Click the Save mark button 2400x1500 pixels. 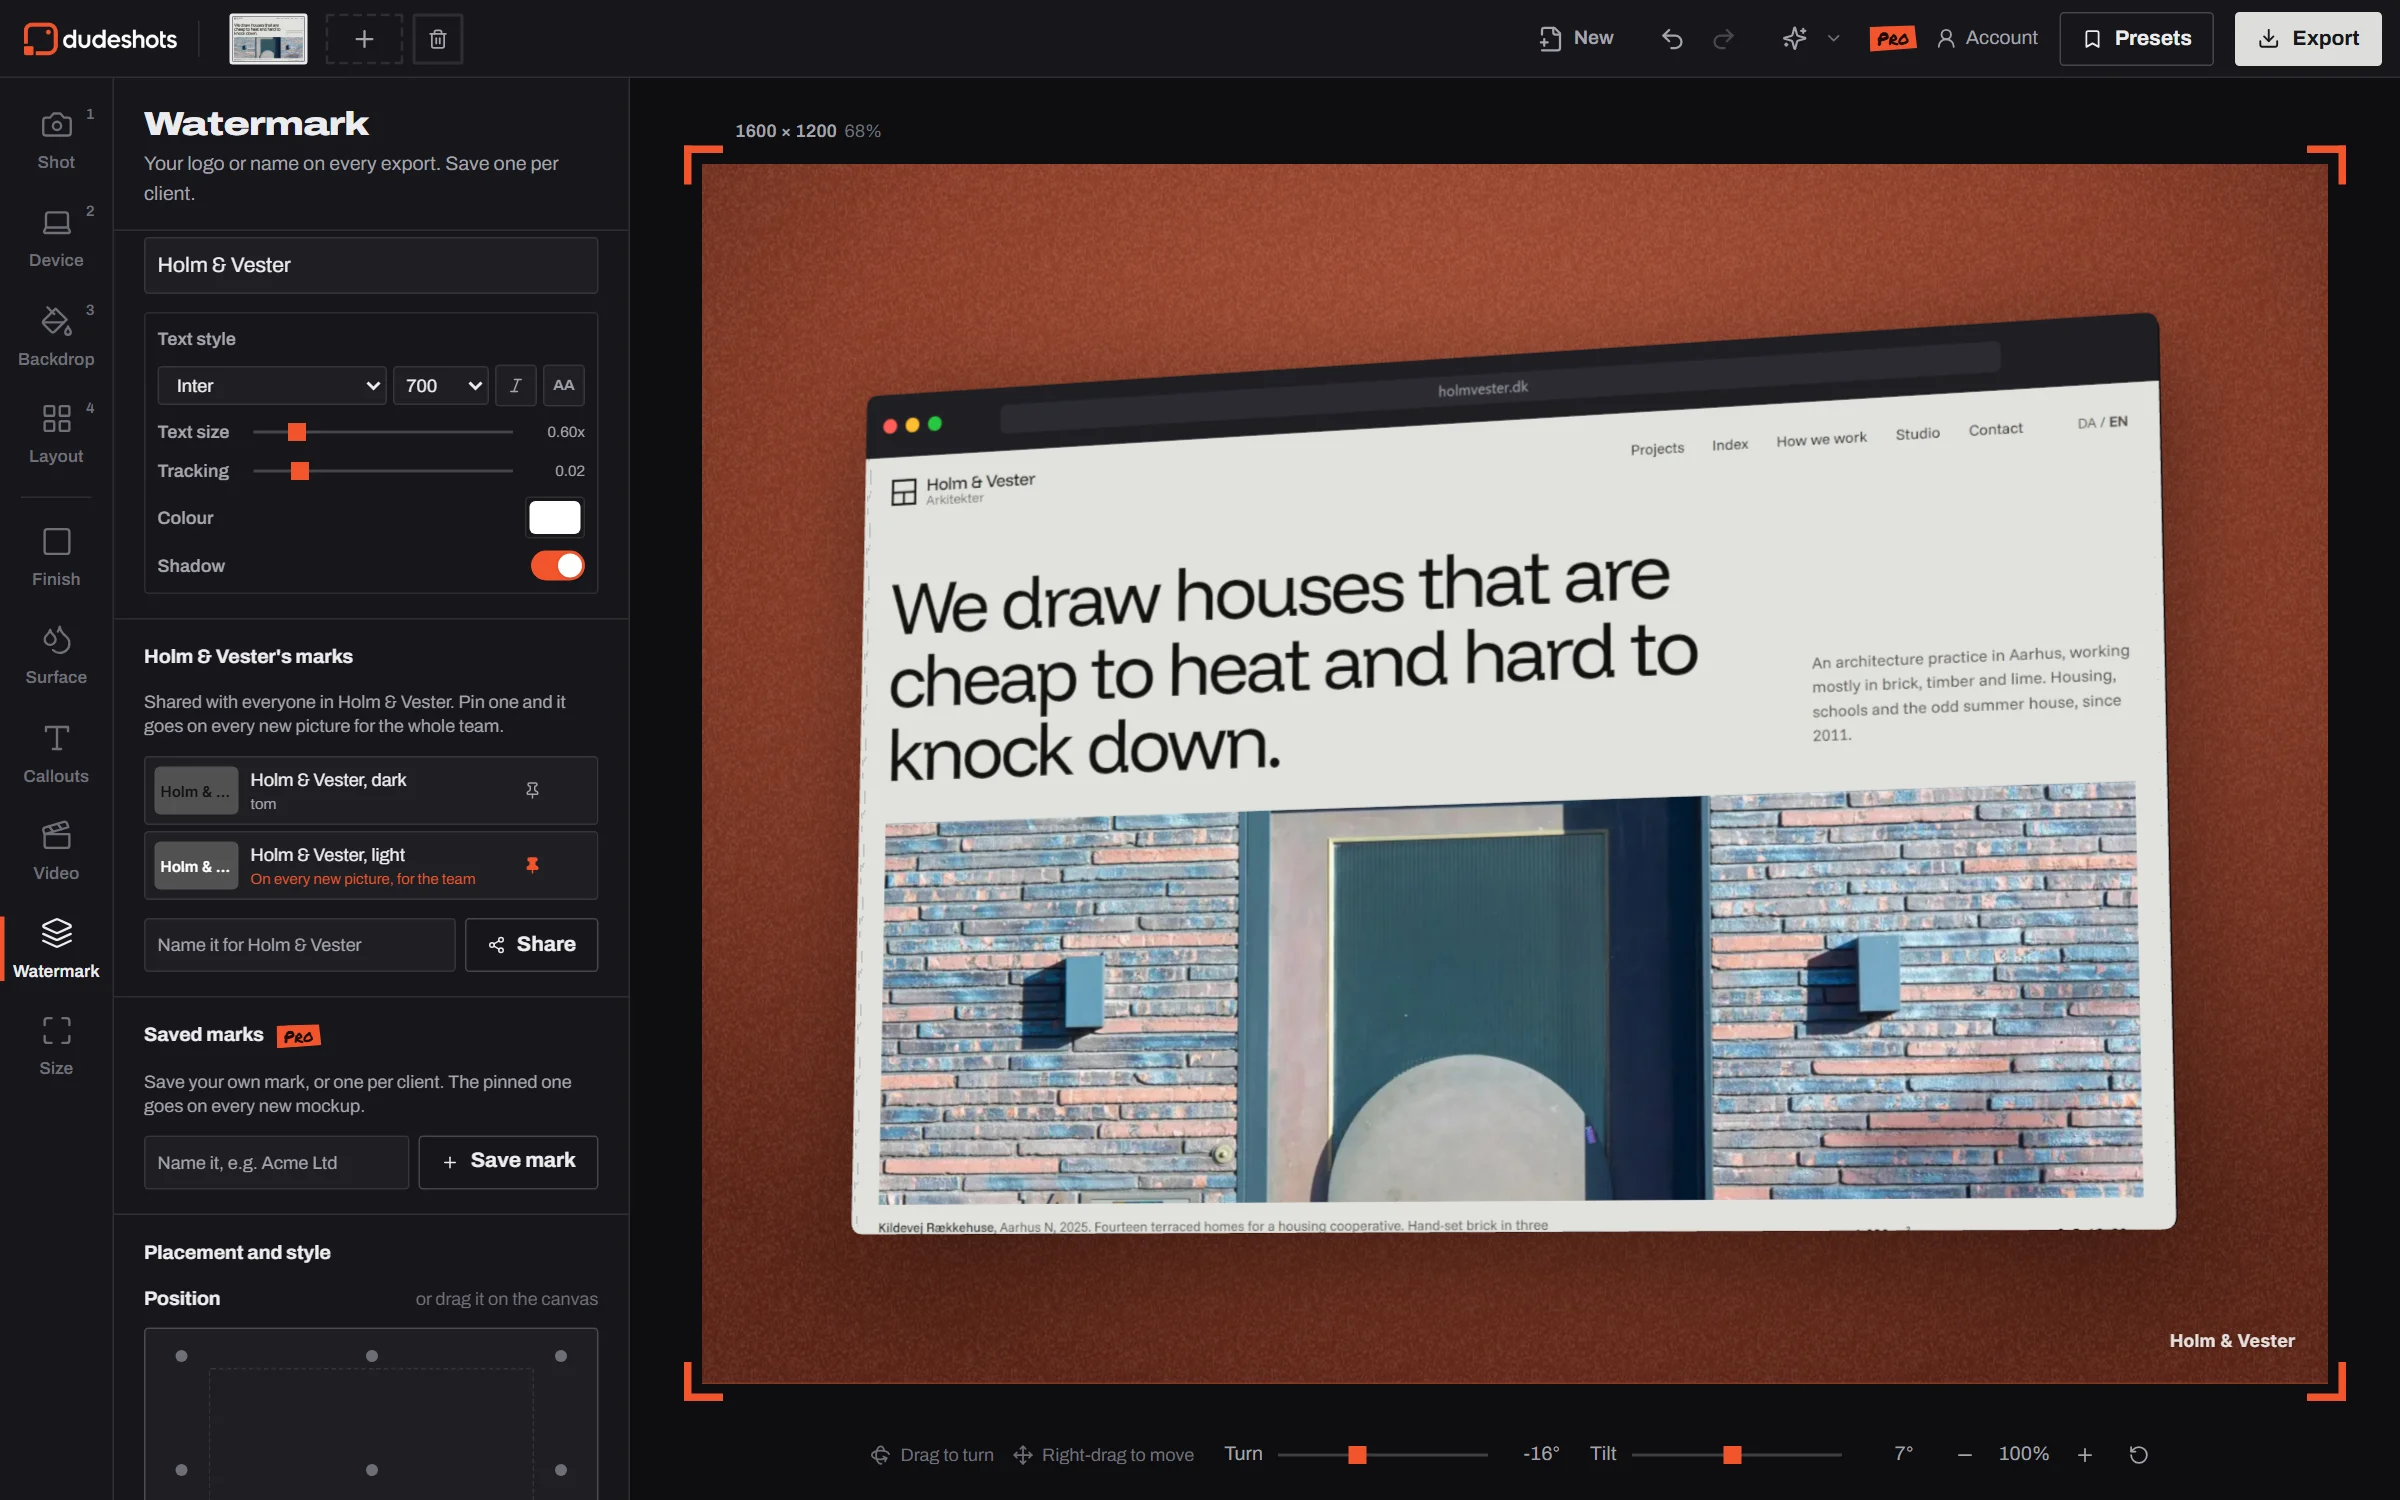pos(508,1161)
